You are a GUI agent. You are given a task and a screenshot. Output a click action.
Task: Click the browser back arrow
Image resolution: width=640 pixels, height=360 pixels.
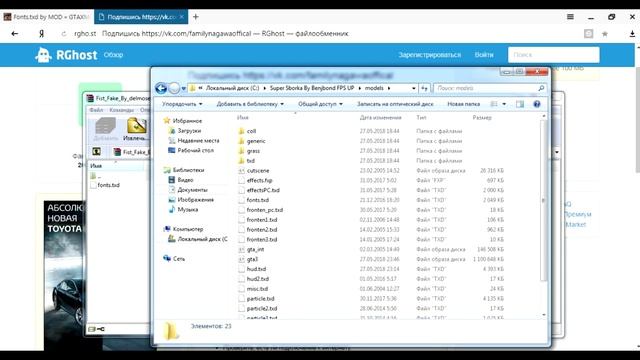15,34
